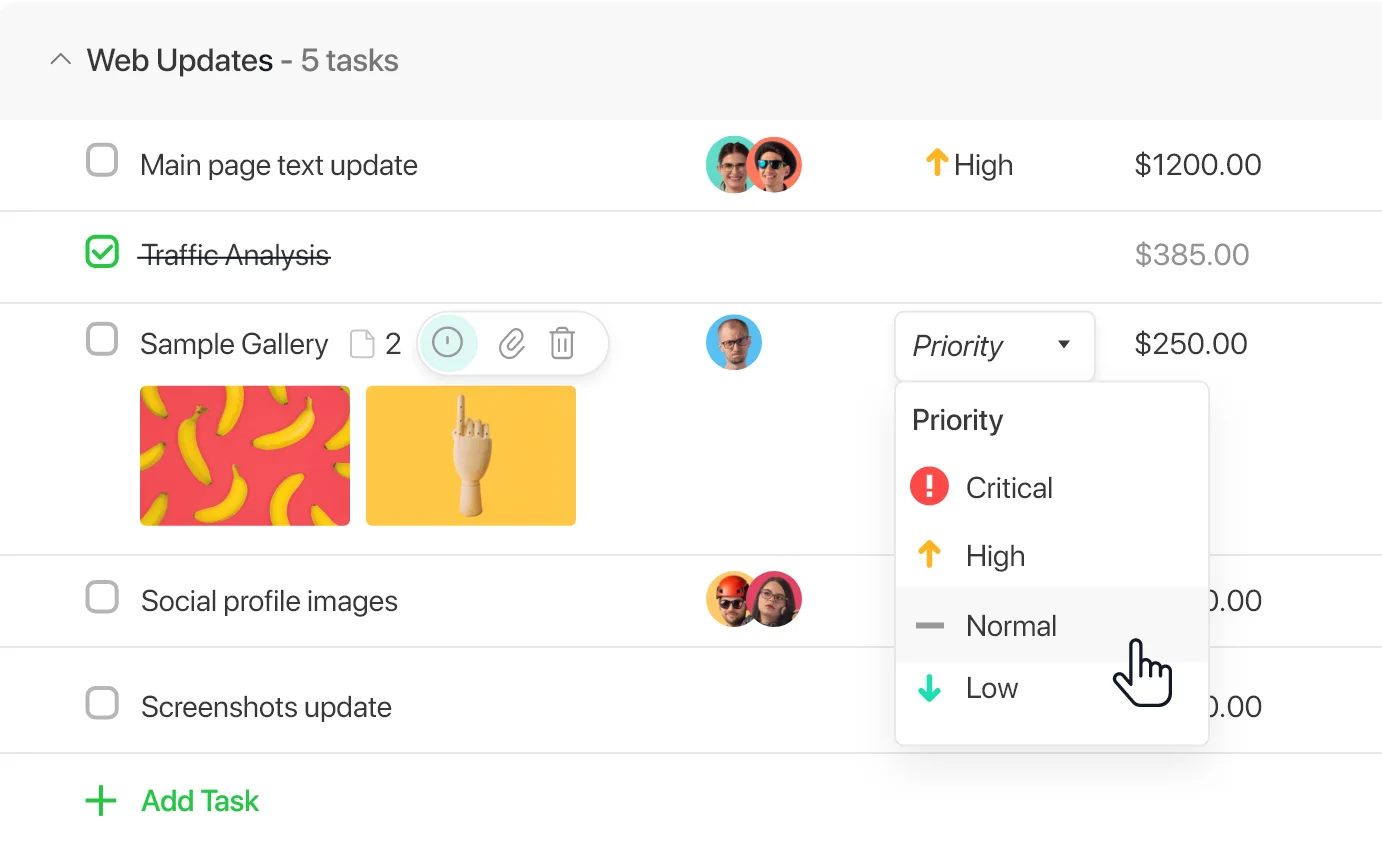Check the Main page text update checkbox
The height and width of the screenshot is (858, 1382).
coord(102,160)
